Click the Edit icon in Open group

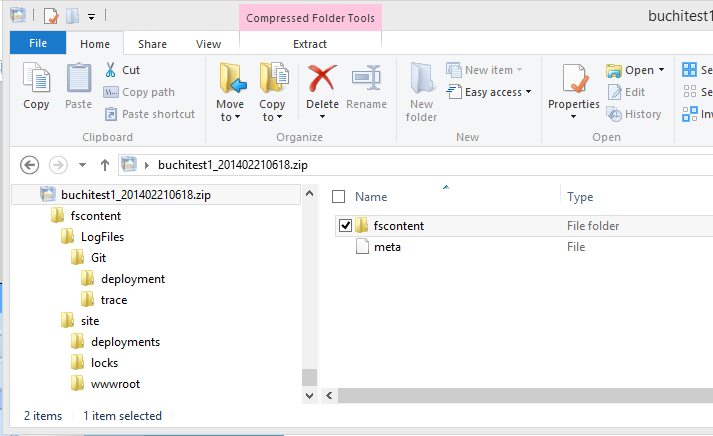614,92
